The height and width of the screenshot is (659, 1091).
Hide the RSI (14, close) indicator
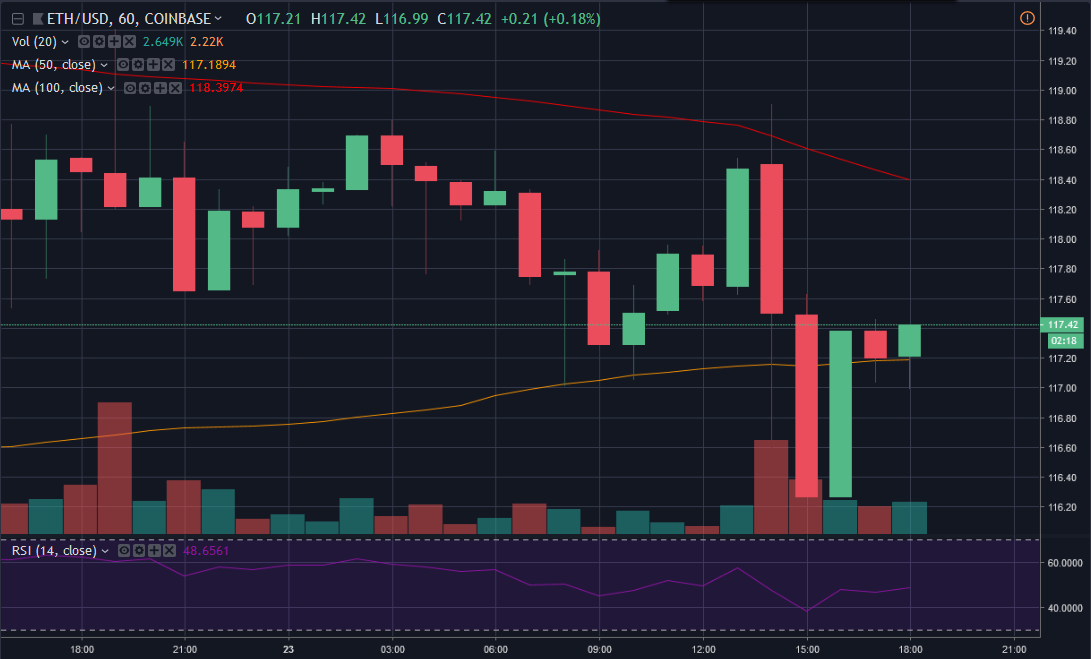[x=123, y=550]
